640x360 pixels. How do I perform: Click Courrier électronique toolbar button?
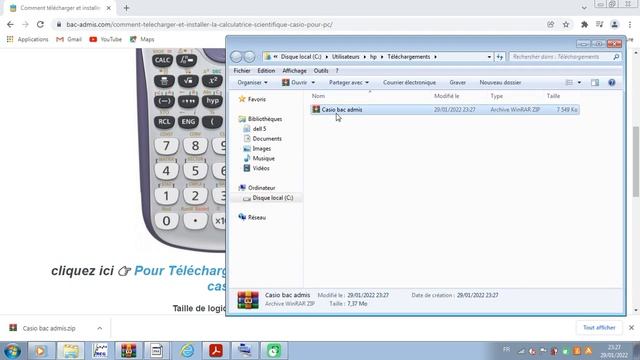(x=409, y=82)
